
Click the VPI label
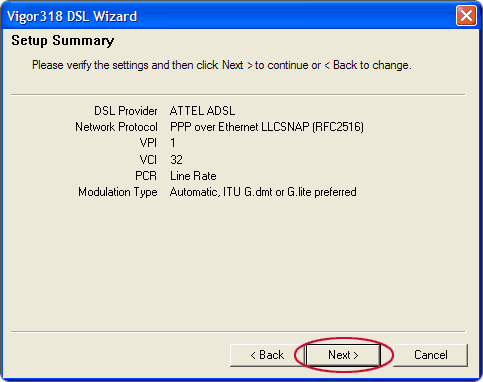pyautogui.click(x=148, y=143)
